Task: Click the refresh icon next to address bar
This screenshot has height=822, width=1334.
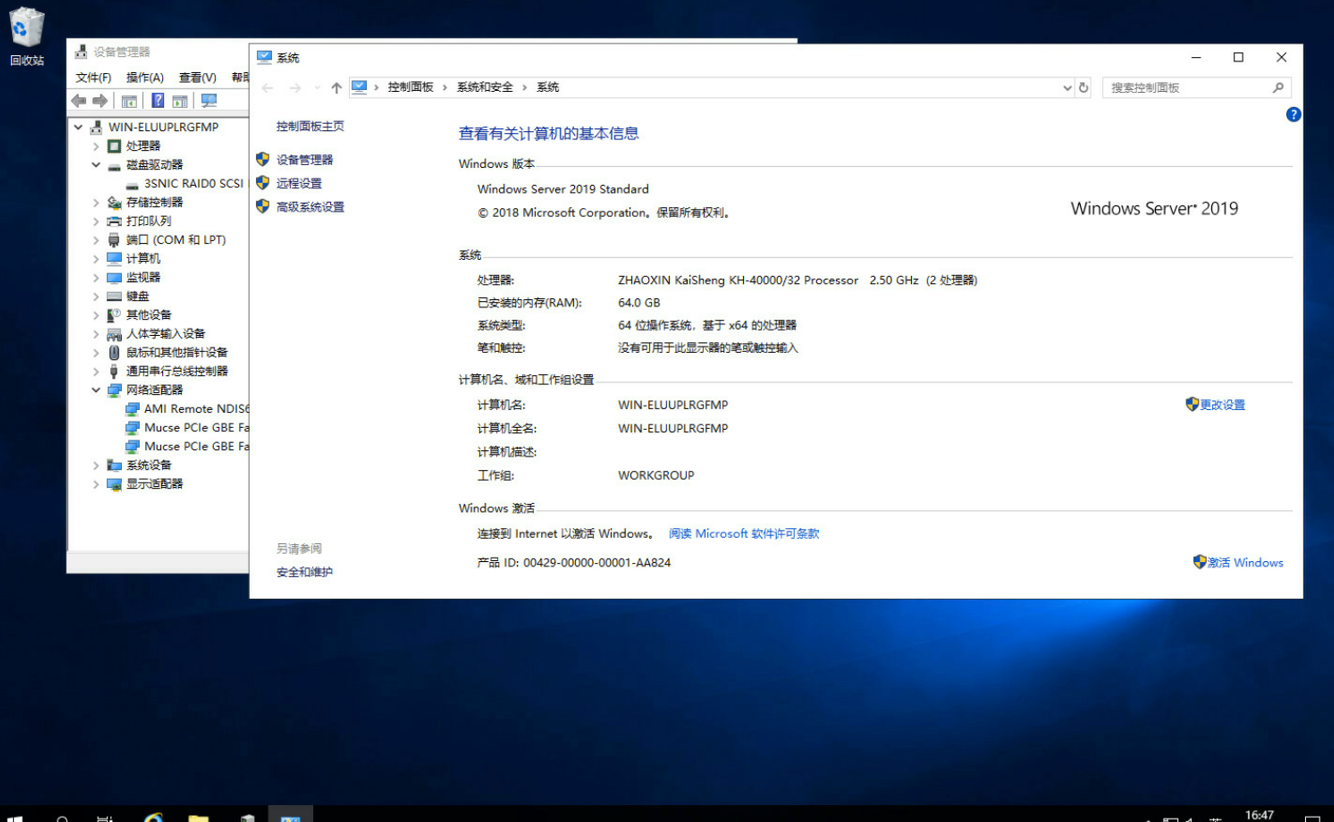Action: (x=1083, y=88)
